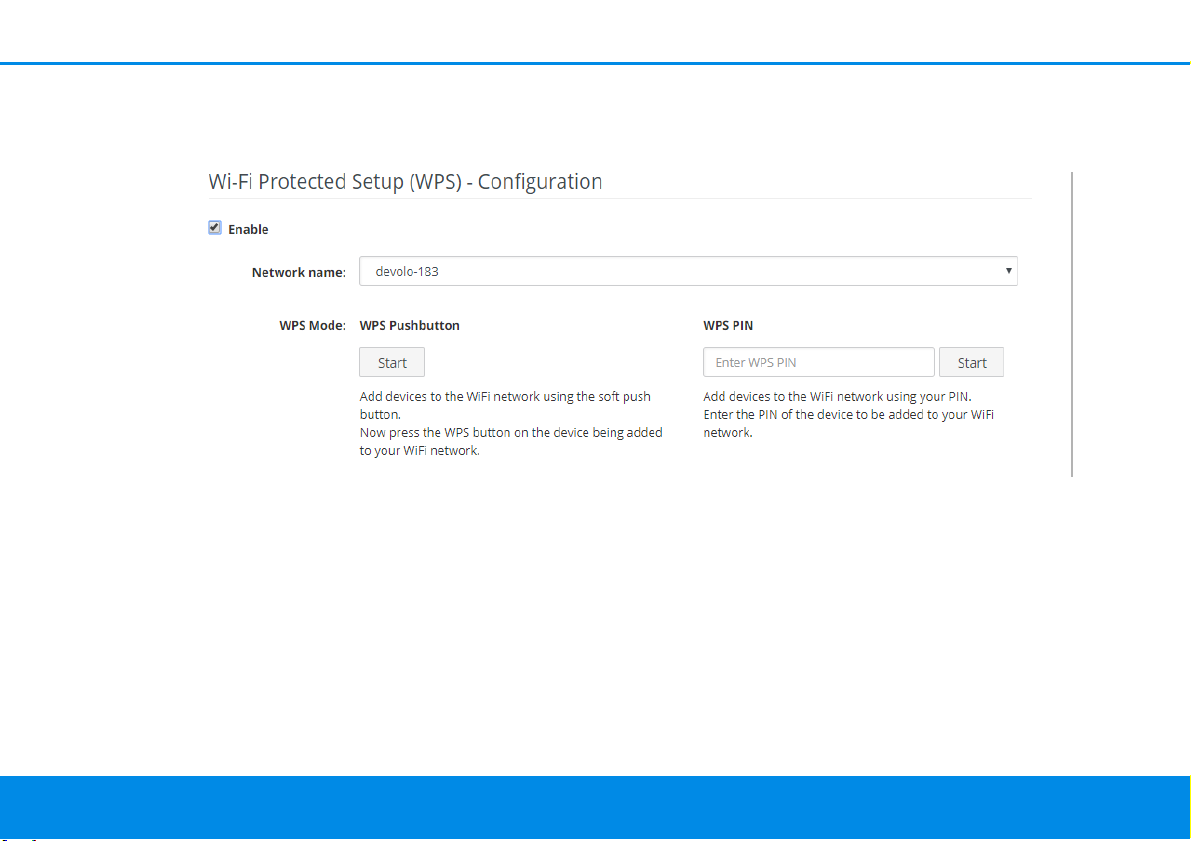Focus the Enter WPS PIN field
Viewport: 1191px width, 841px height.
point(819,362)
